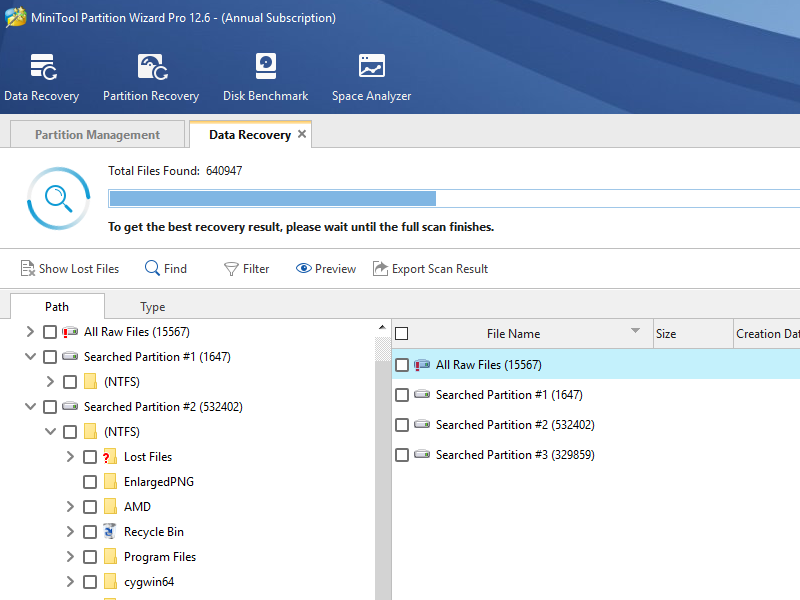
Task: Collapse Searched Partition #2 in the tree
Action: [30, 407]
